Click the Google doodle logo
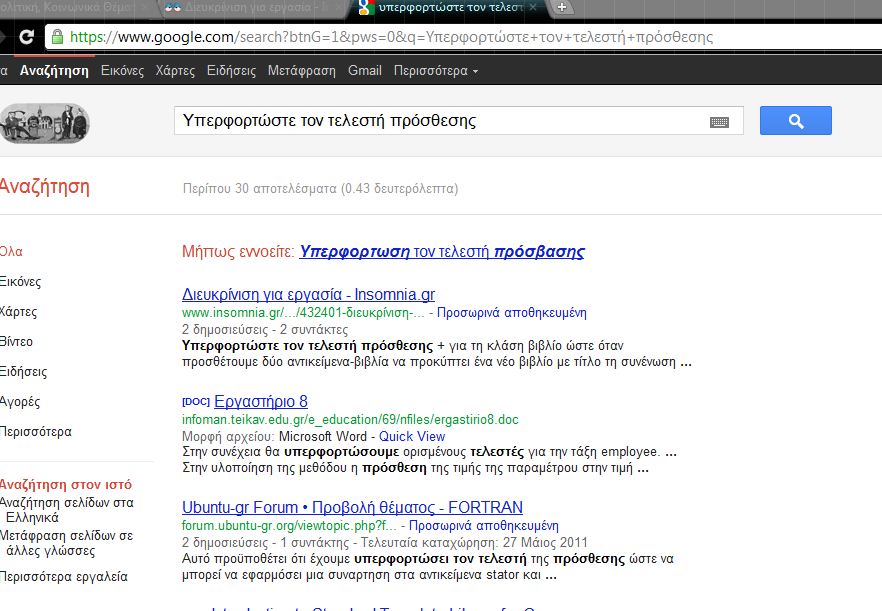Viewport: 882px width, 611px height. click(x=45, y=123)
